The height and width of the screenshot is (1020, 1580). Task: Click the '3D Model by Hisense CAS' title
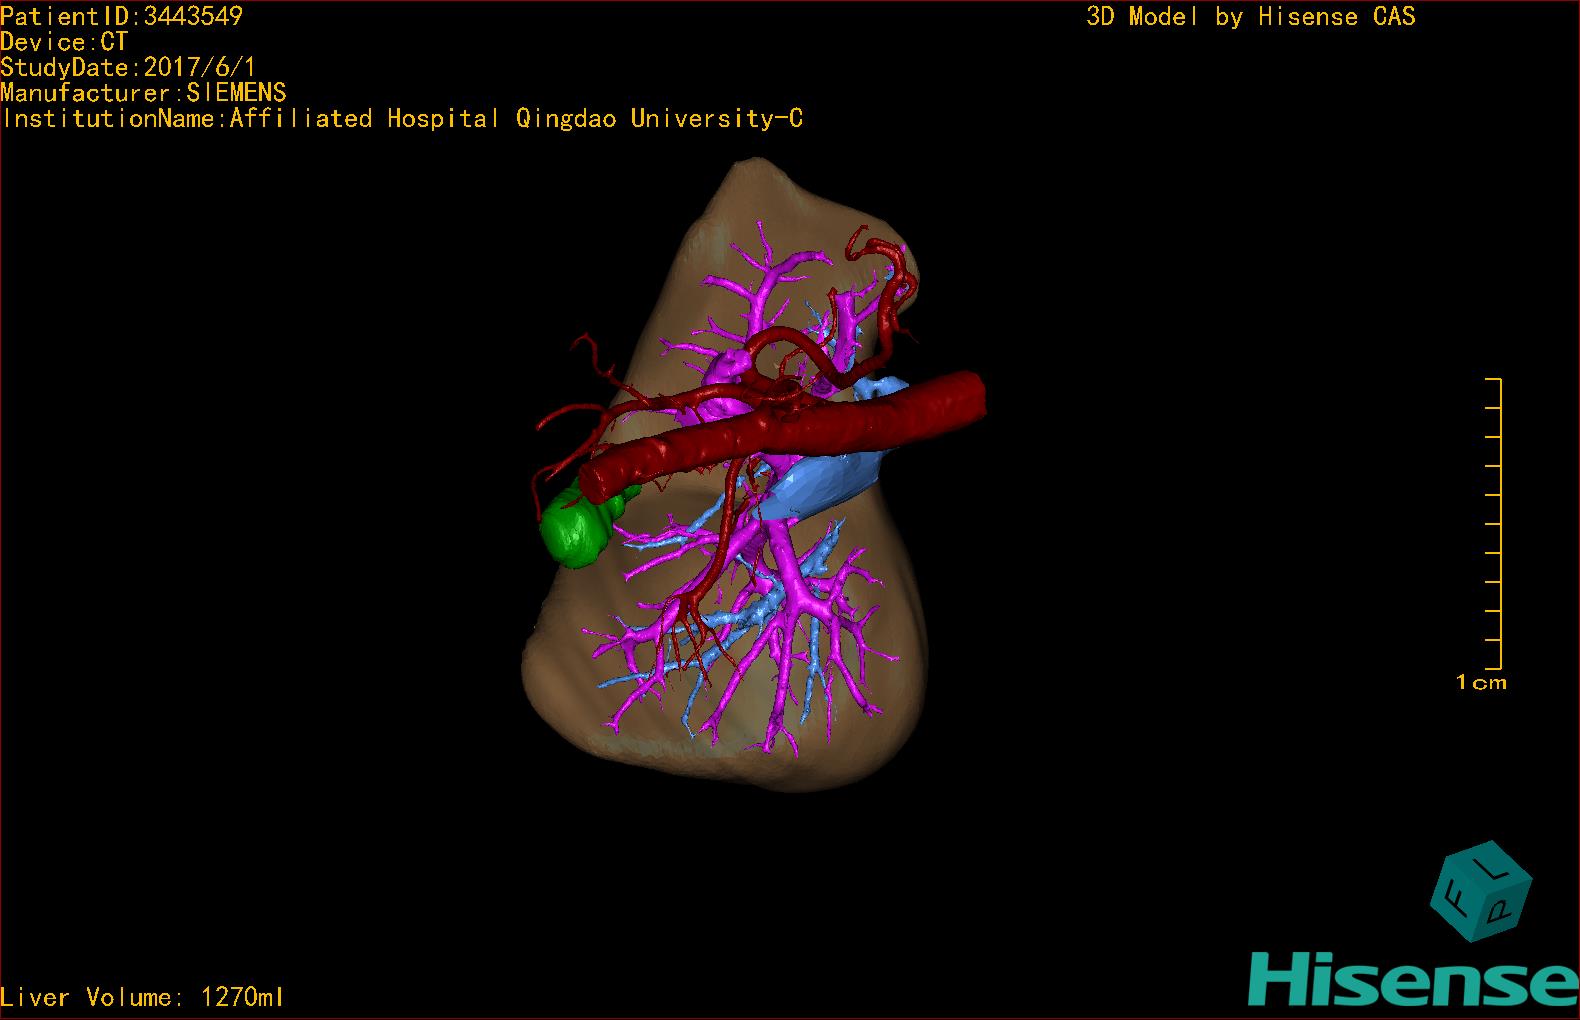(x=1251, y=17)
